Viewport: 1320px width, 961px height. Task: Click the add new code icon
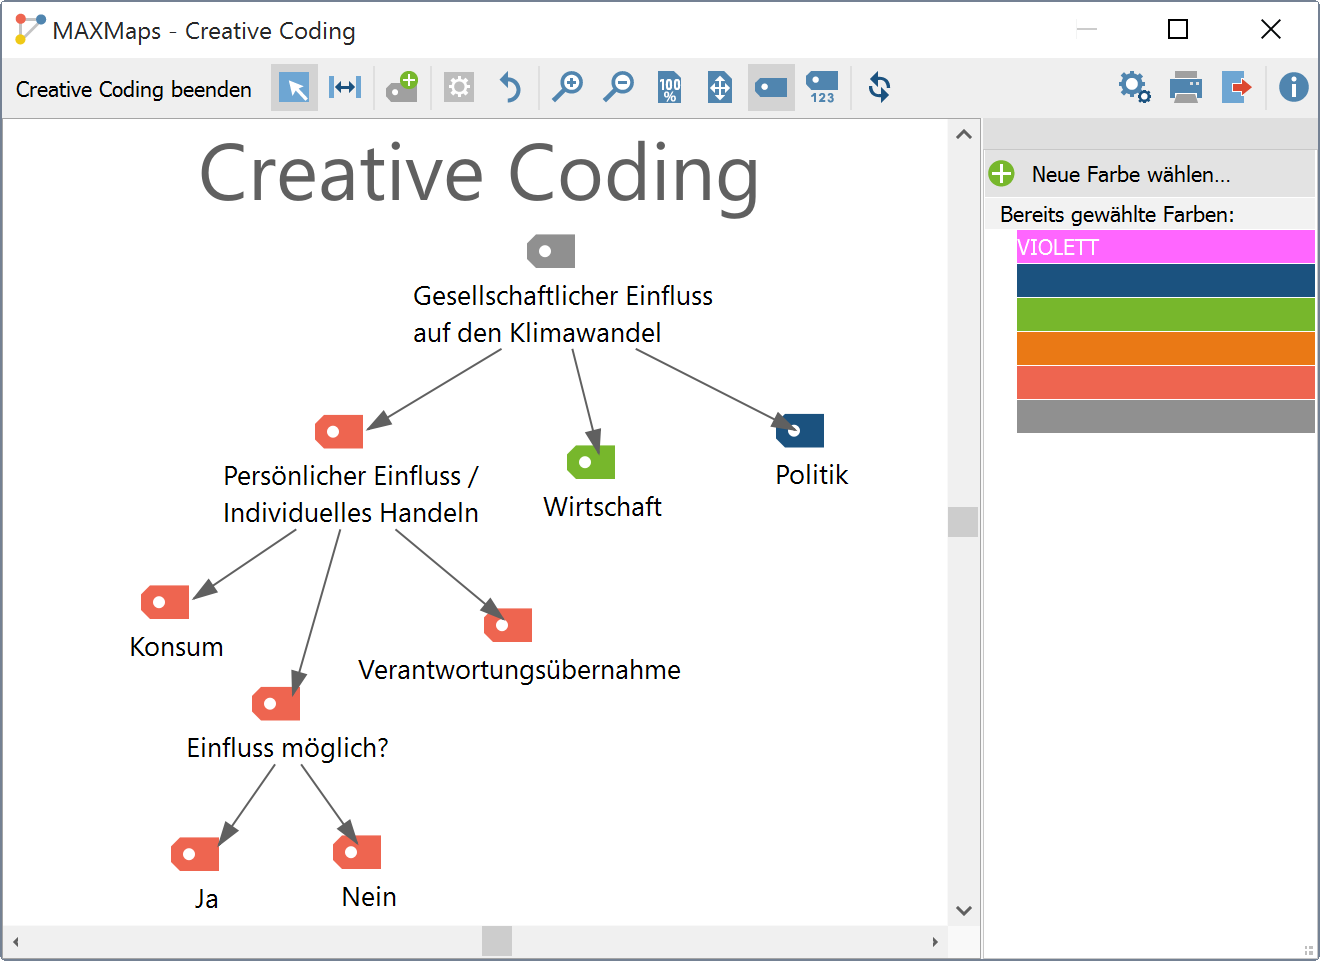403,88
